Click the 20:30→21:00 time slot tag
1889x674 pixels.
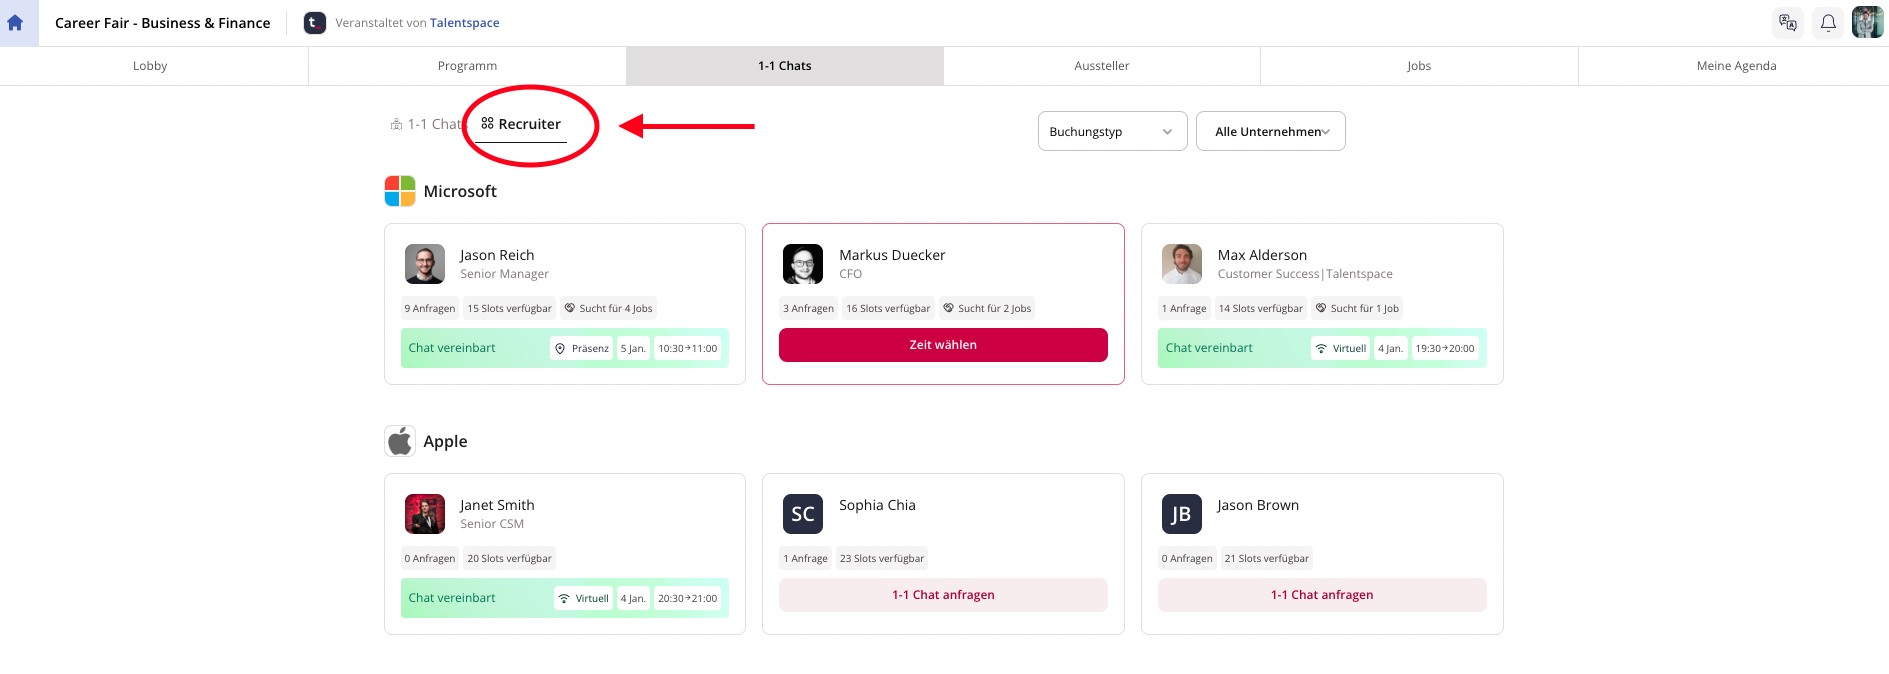coord(688,598)
